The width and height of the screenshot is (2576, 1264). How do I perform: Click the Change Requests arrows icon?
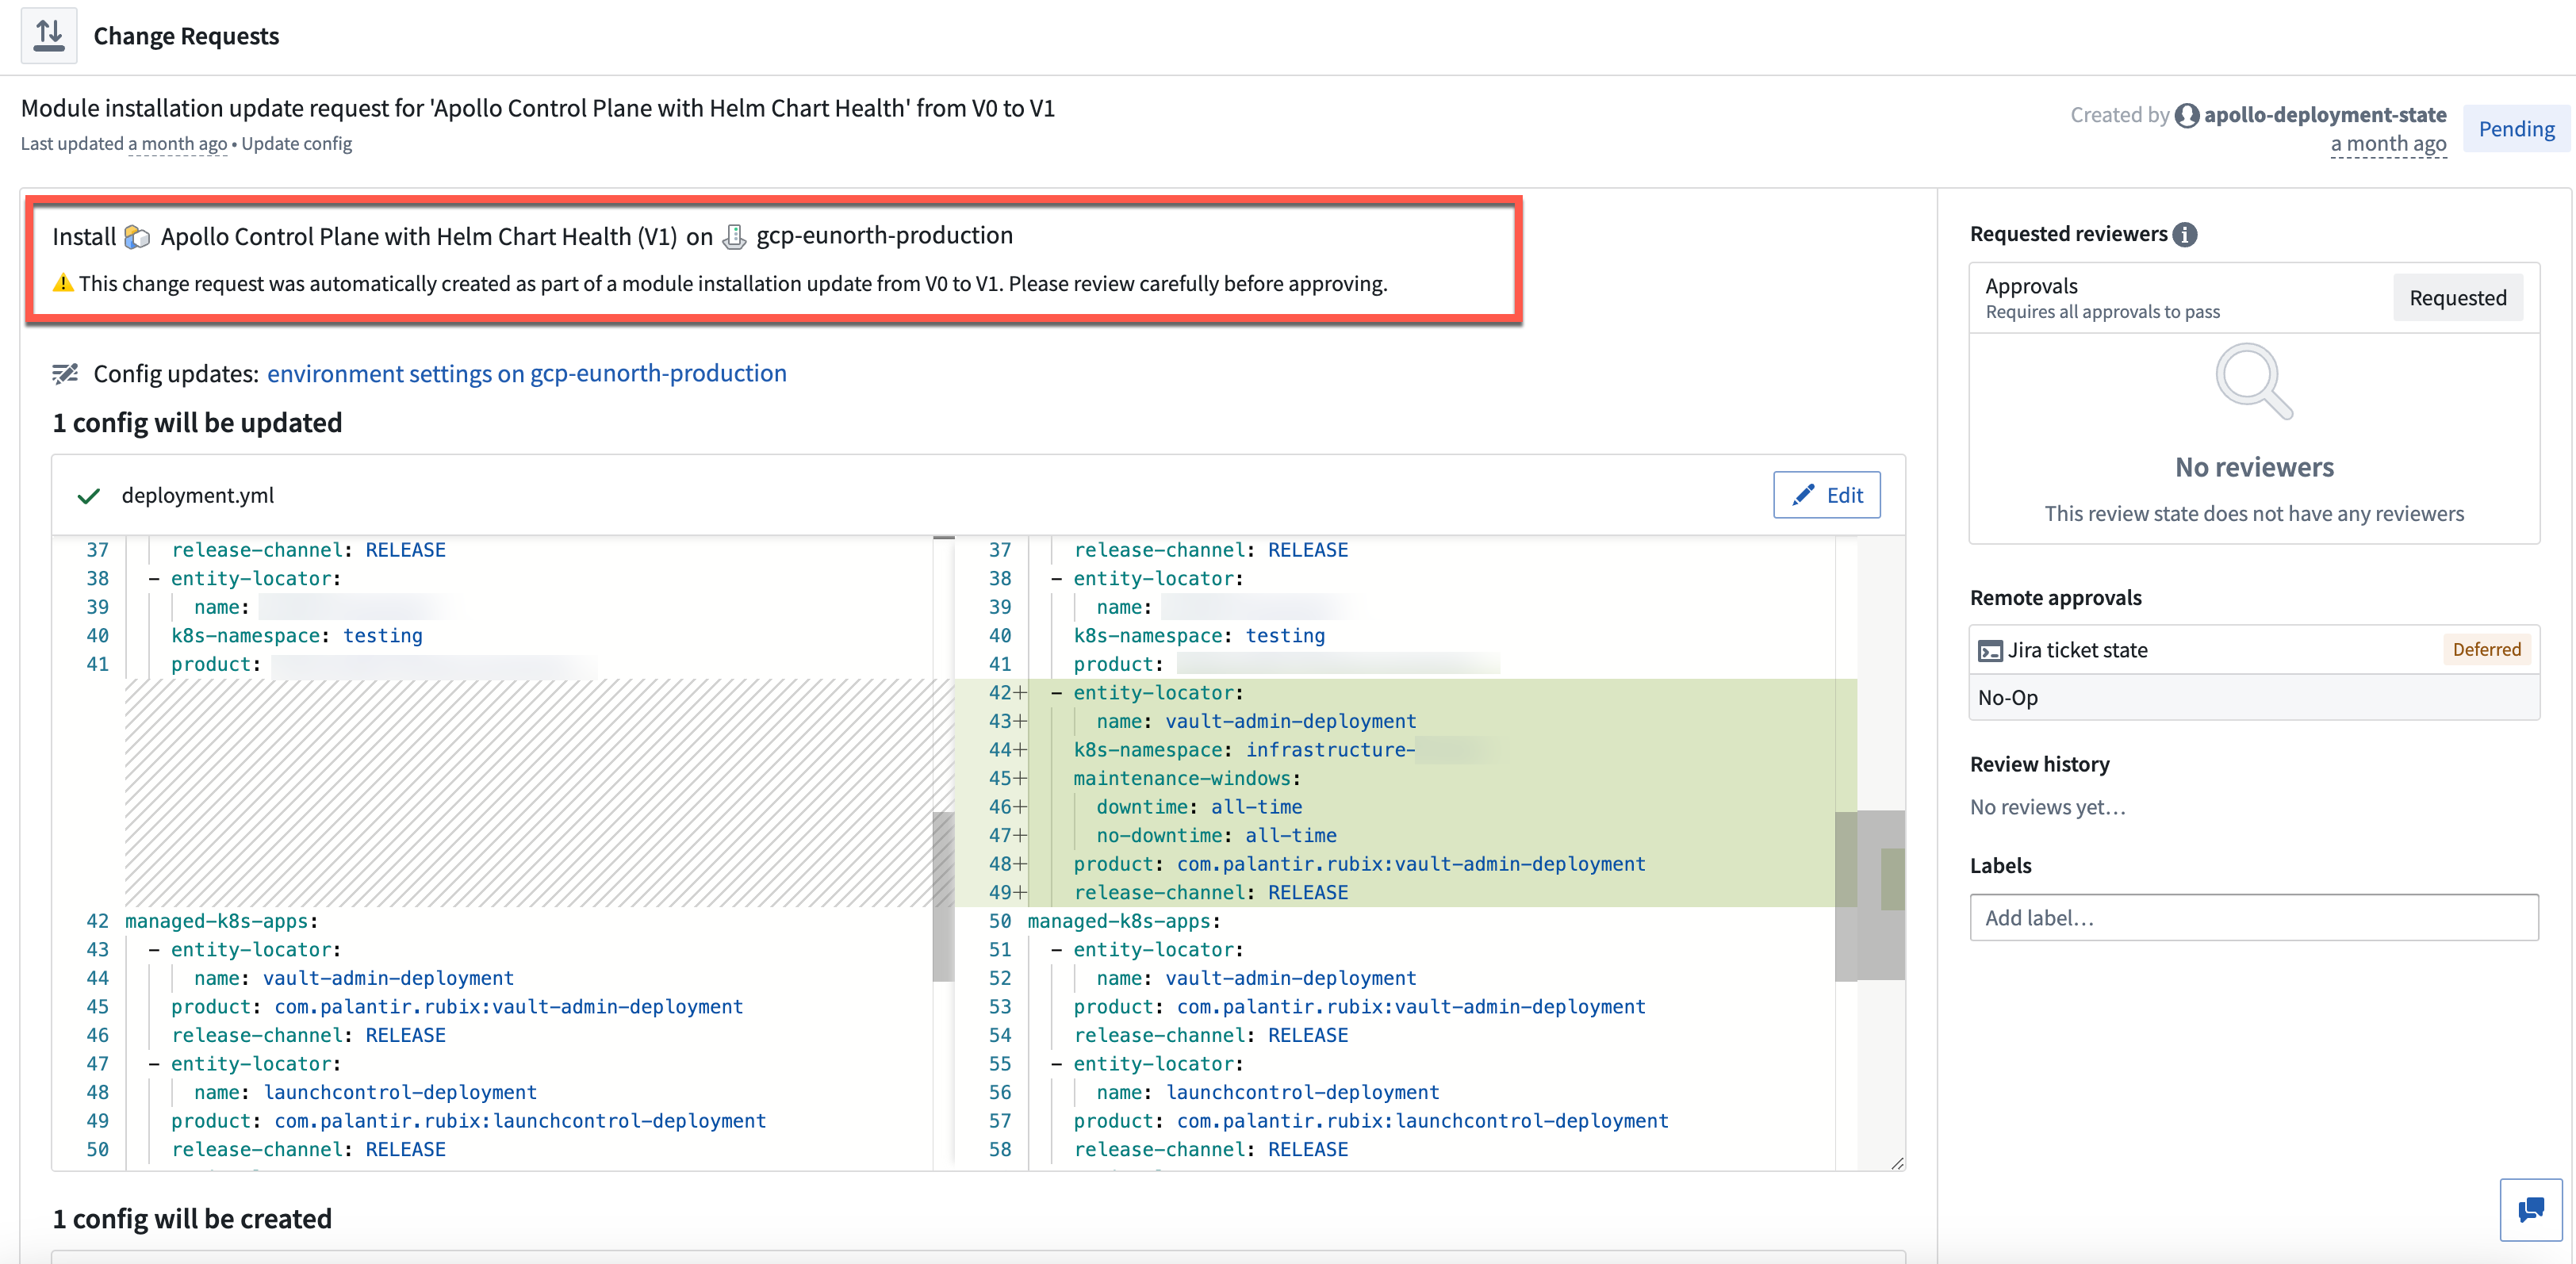49,36
